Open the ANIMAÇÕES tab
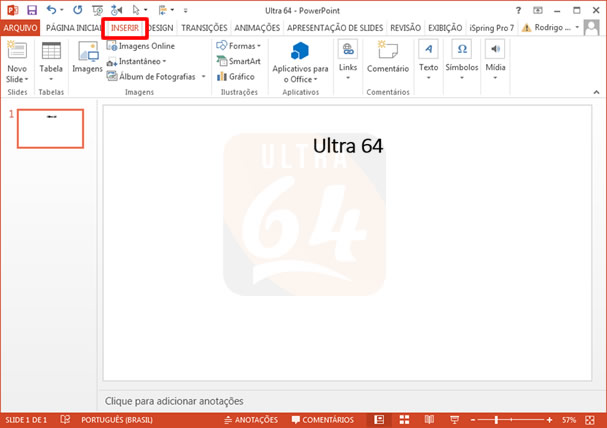The image size is (607, 428). (257, 28)
